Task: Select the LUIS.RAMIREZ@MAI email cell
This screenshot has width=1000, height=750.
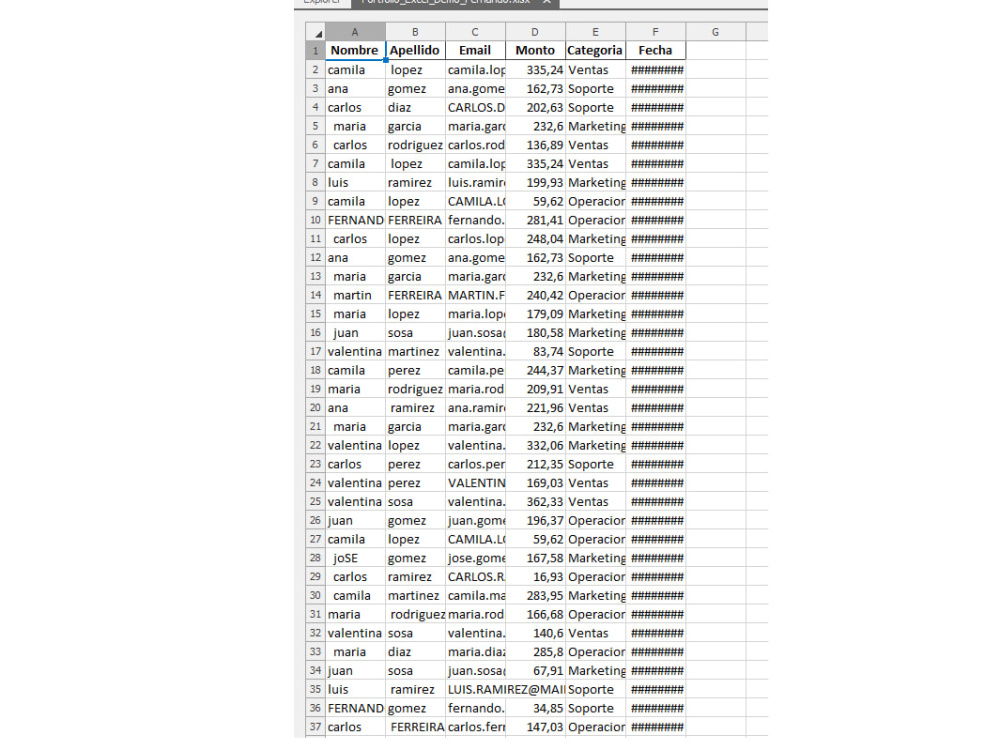Action: (505, 689)
